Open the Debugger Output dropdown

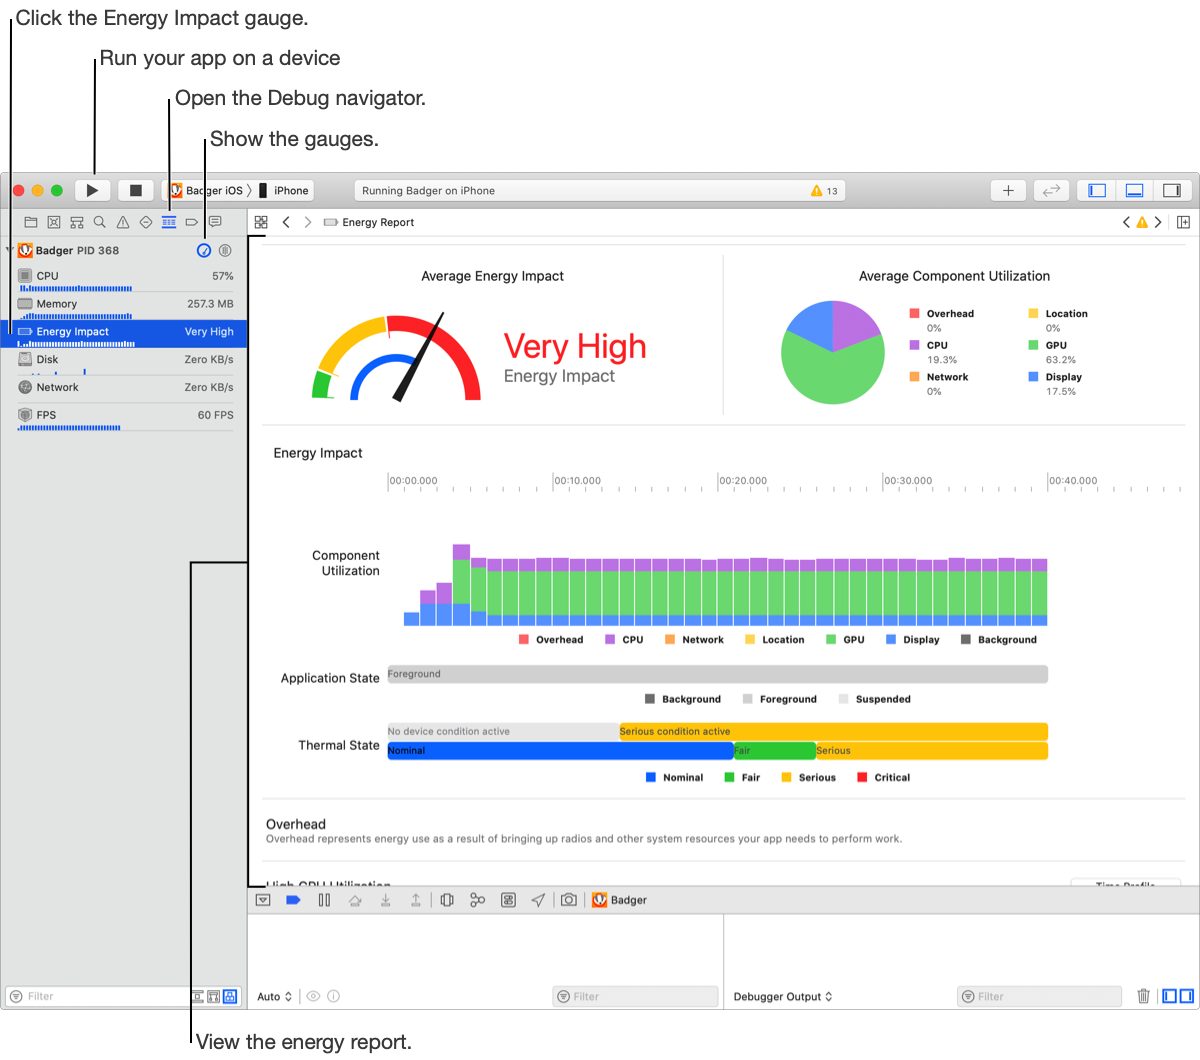tap(782, 996)
